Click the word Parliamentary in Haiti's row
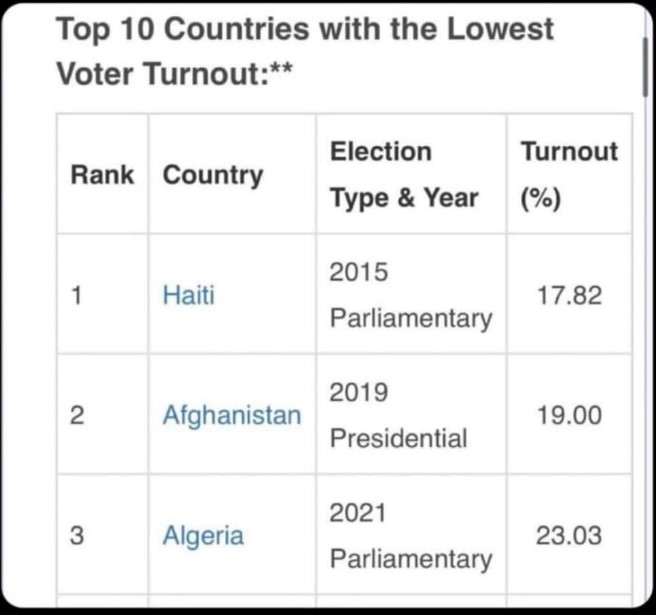This screenshot has height=615, width=656. (x=410, y=319)
